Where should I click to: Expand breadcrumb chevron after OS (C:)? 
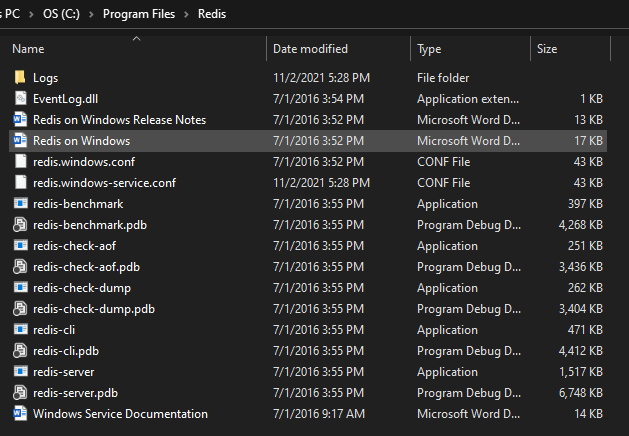[91, 14]
